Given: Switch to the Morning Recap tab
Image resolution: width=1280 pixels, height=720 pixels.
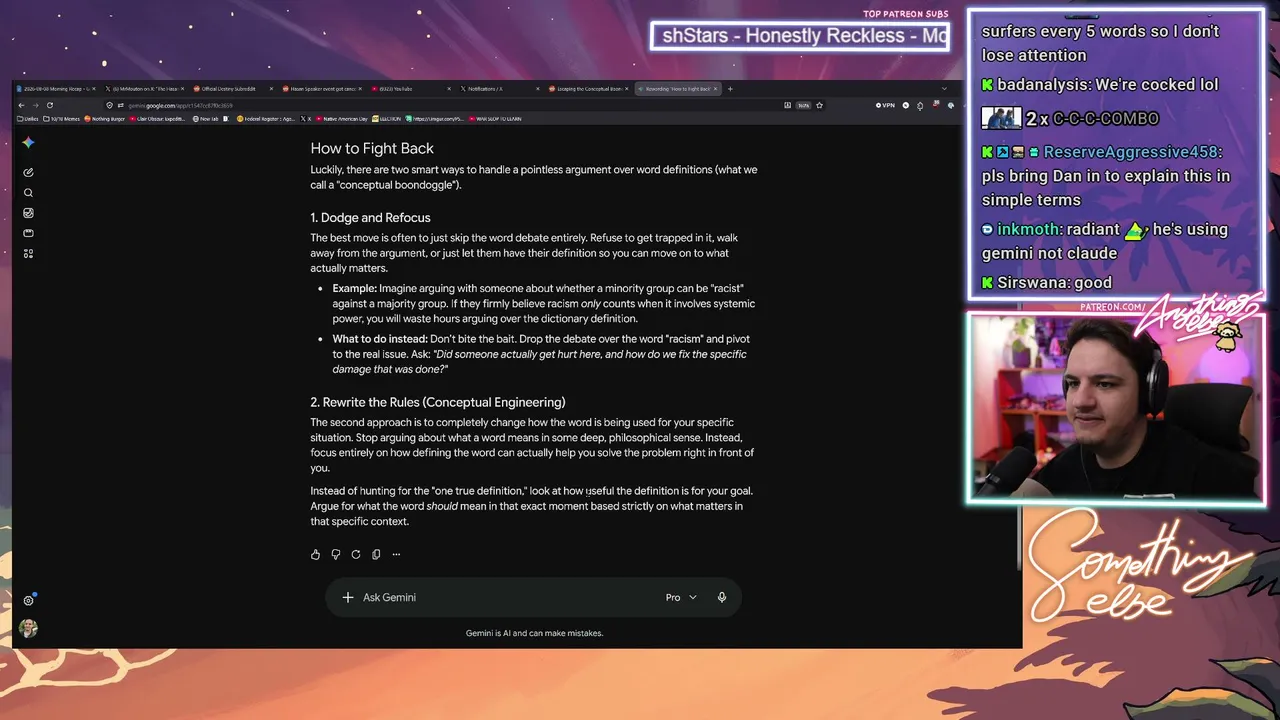Looking at the screenshot, I should (x=58, y=89).
